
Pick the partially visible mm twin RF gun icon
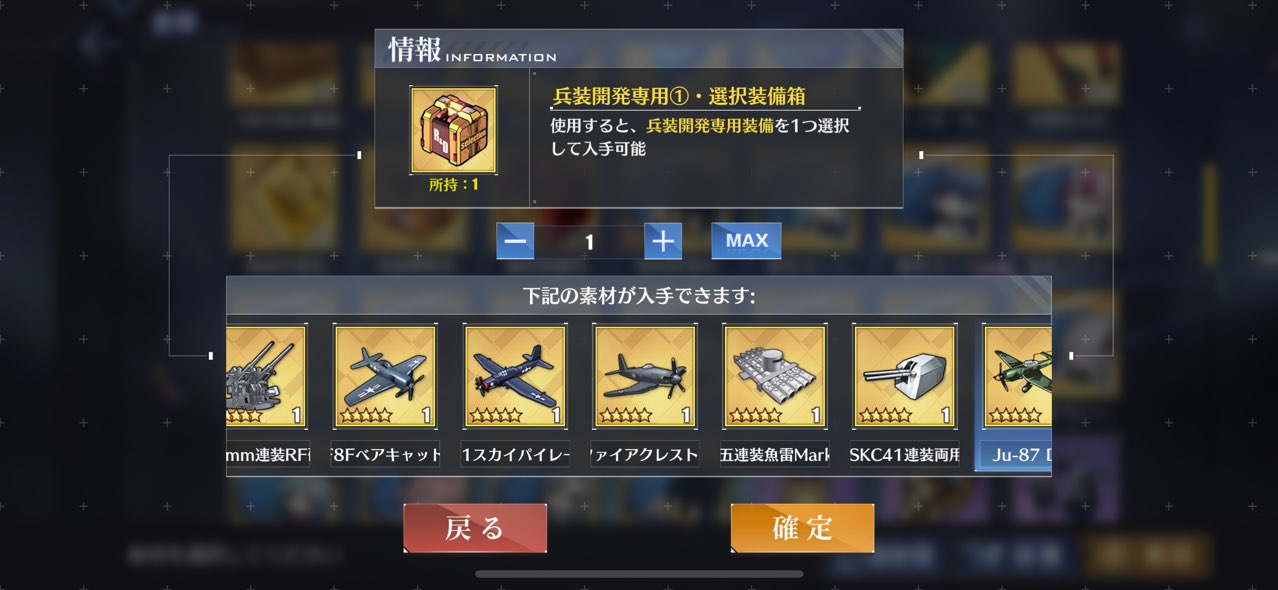coord(266,376)
